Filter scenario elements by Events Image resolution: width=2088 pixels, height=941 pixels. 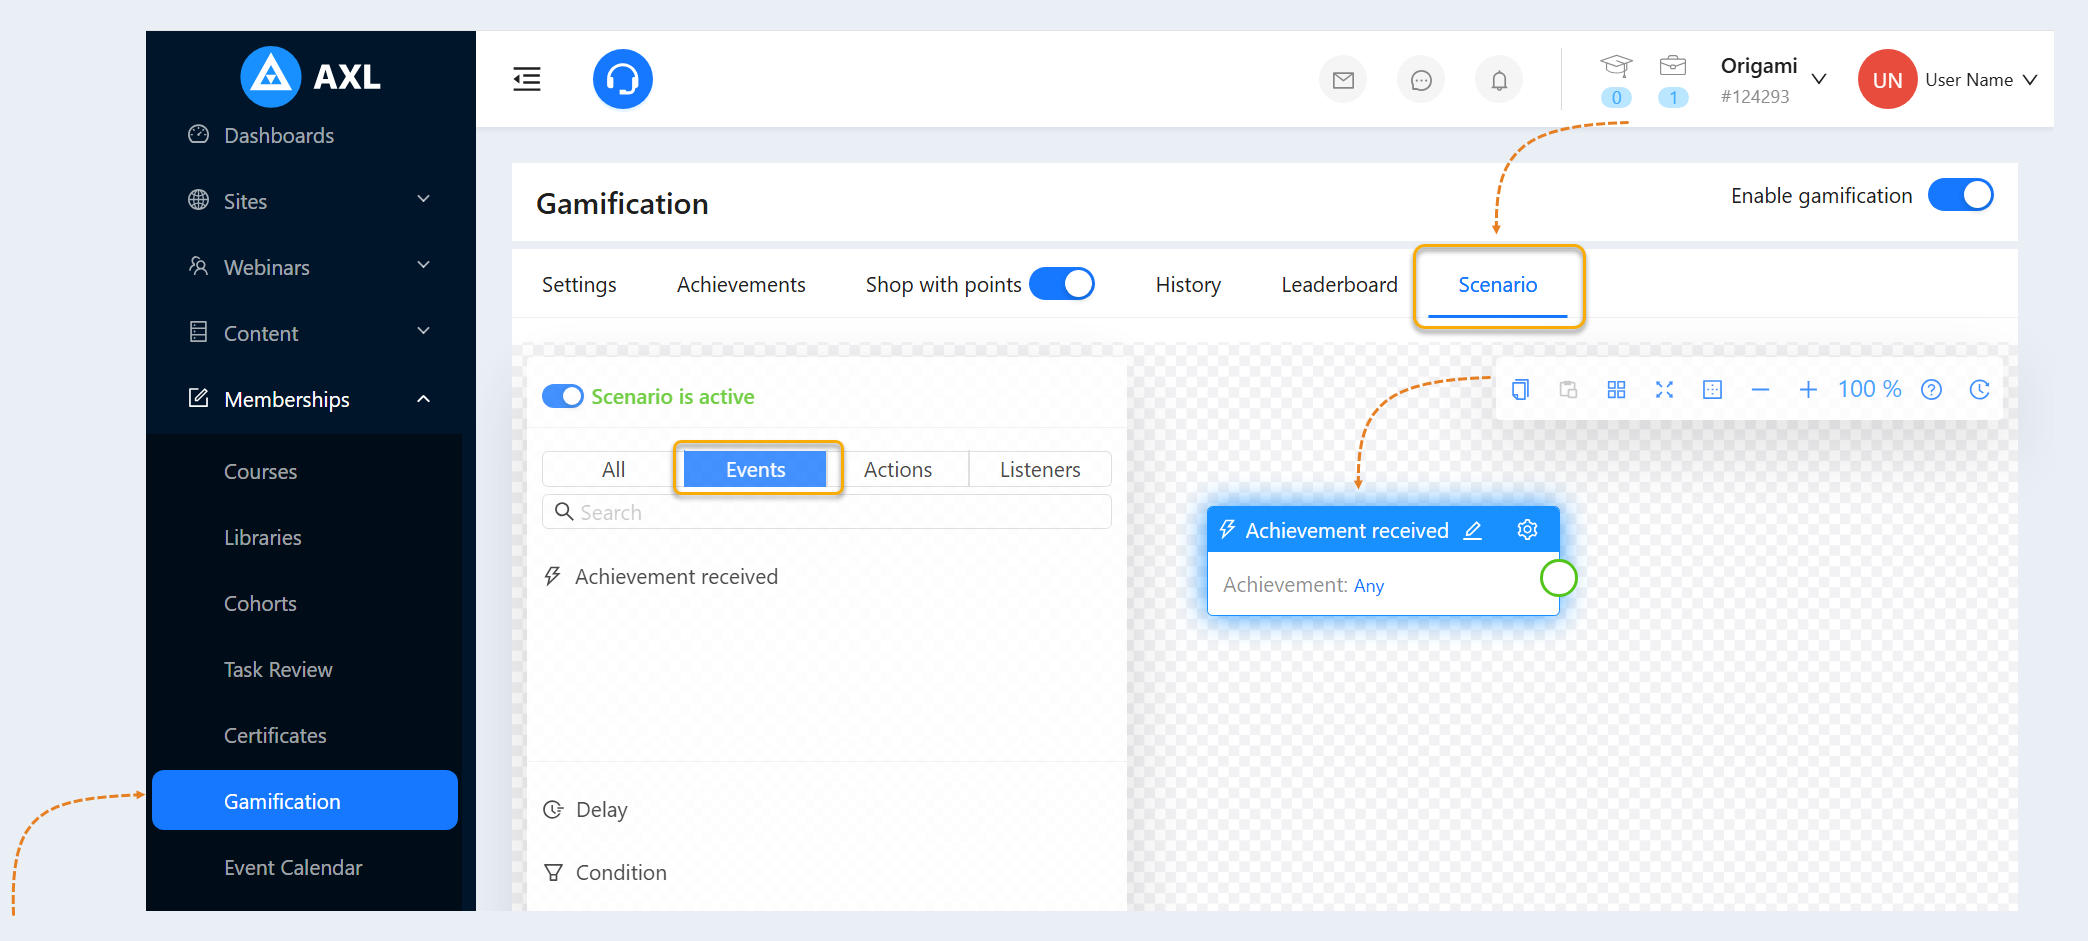(756, 469)
